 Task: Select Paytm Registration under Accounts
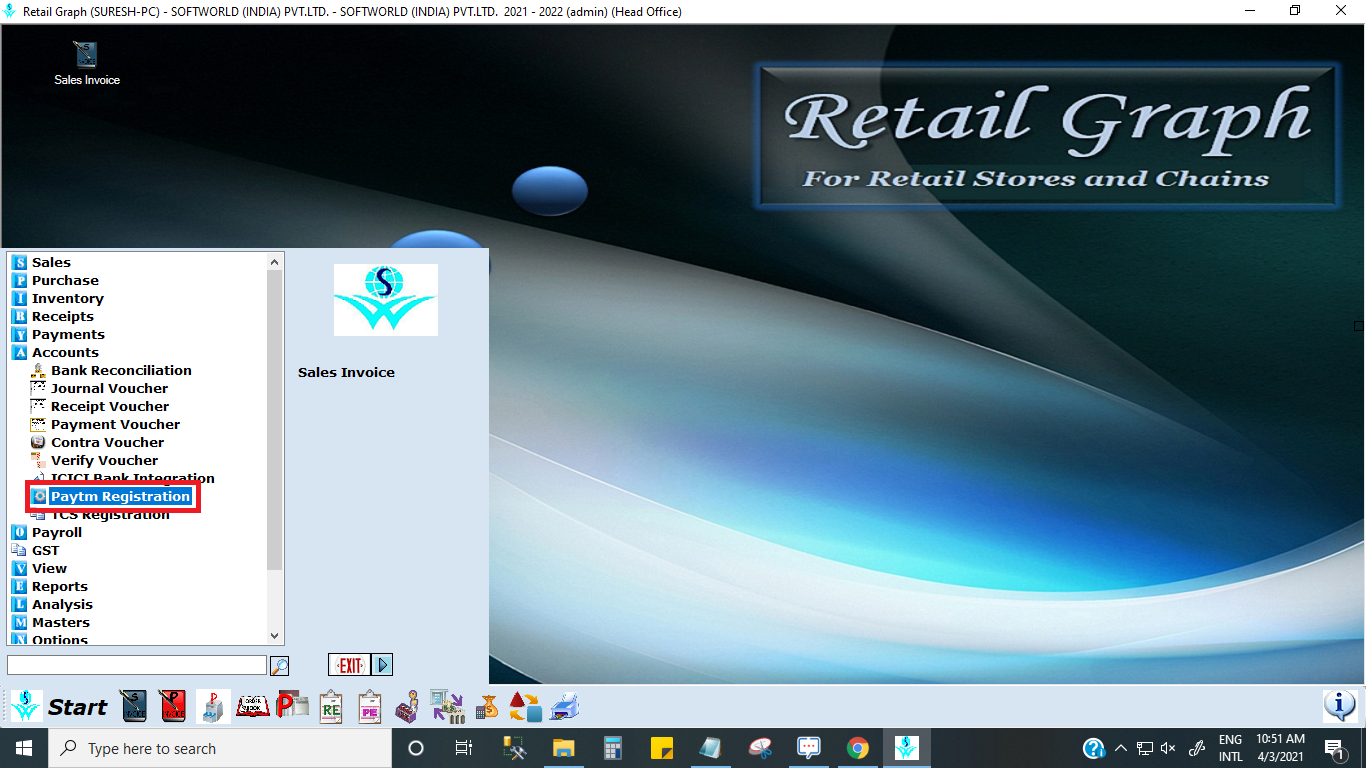click(120, 496)
